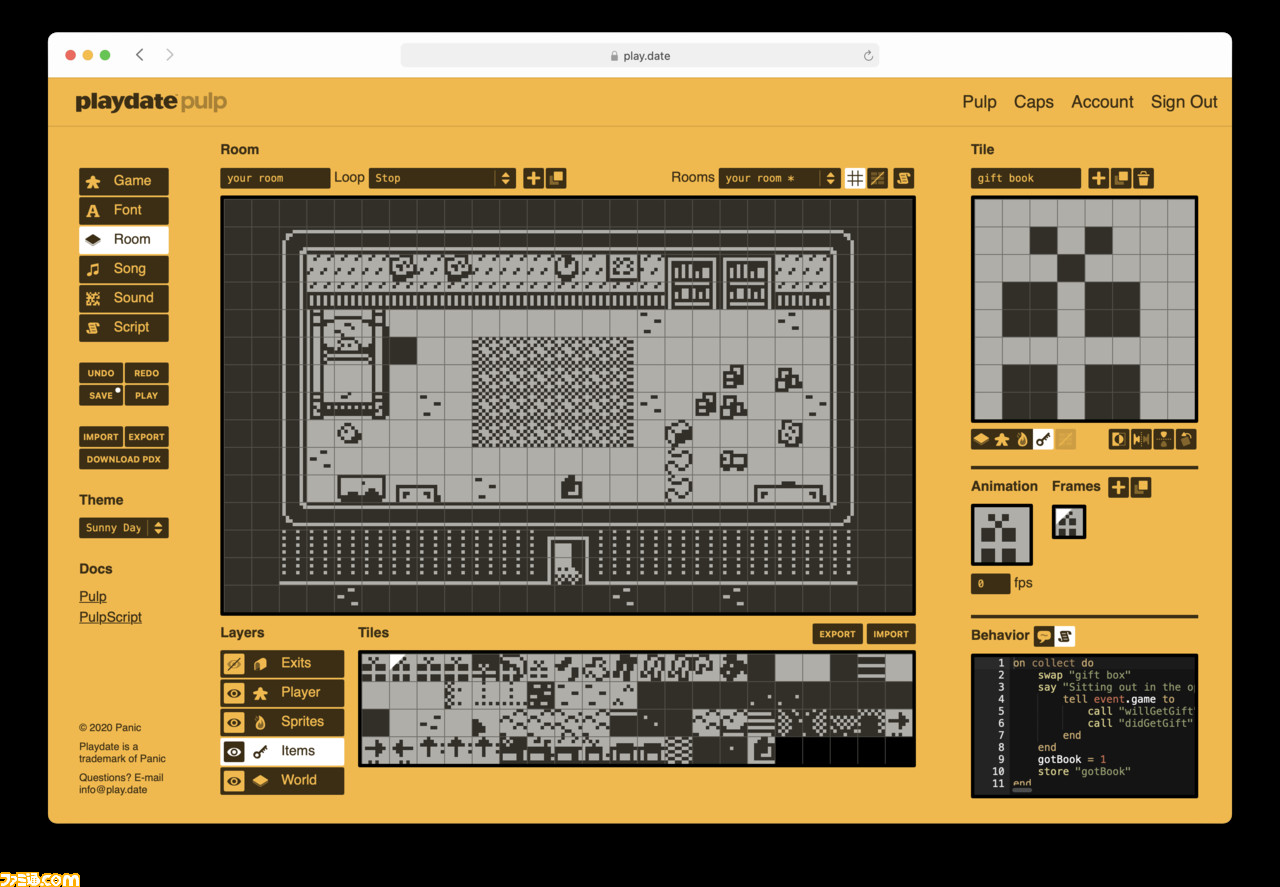Set tile type to Player
The height and width of the screenshot is (887, 1280).
[1002, 439]
